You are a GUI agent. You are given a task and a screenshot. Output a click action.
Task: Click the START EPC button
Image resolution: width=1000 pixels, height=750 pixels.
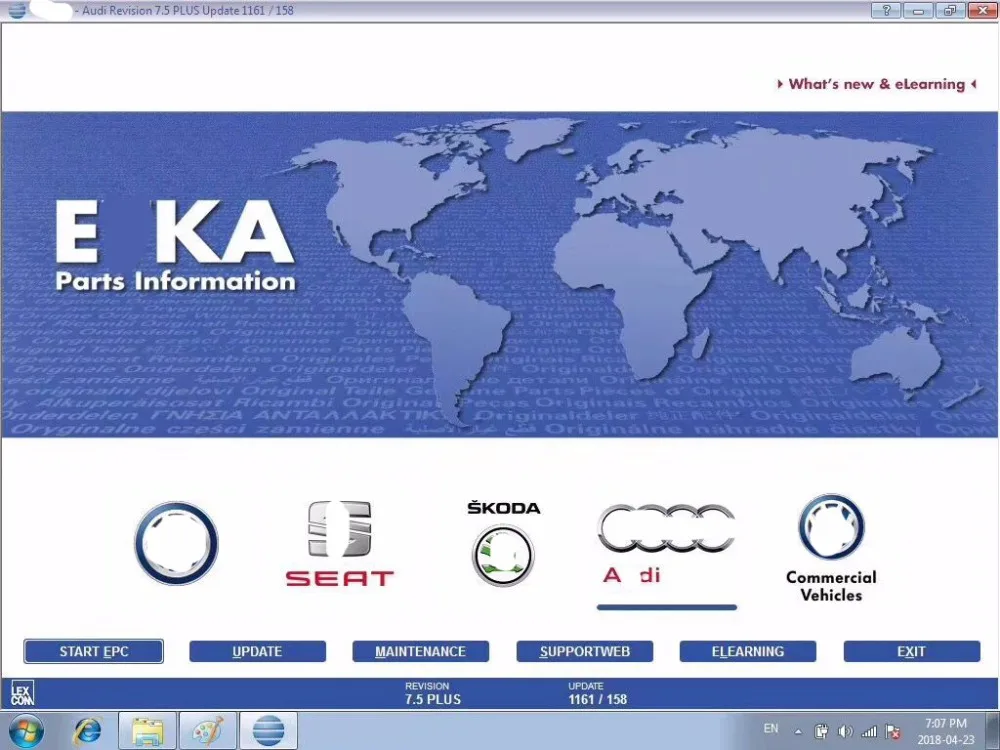[x=94, y=651]
